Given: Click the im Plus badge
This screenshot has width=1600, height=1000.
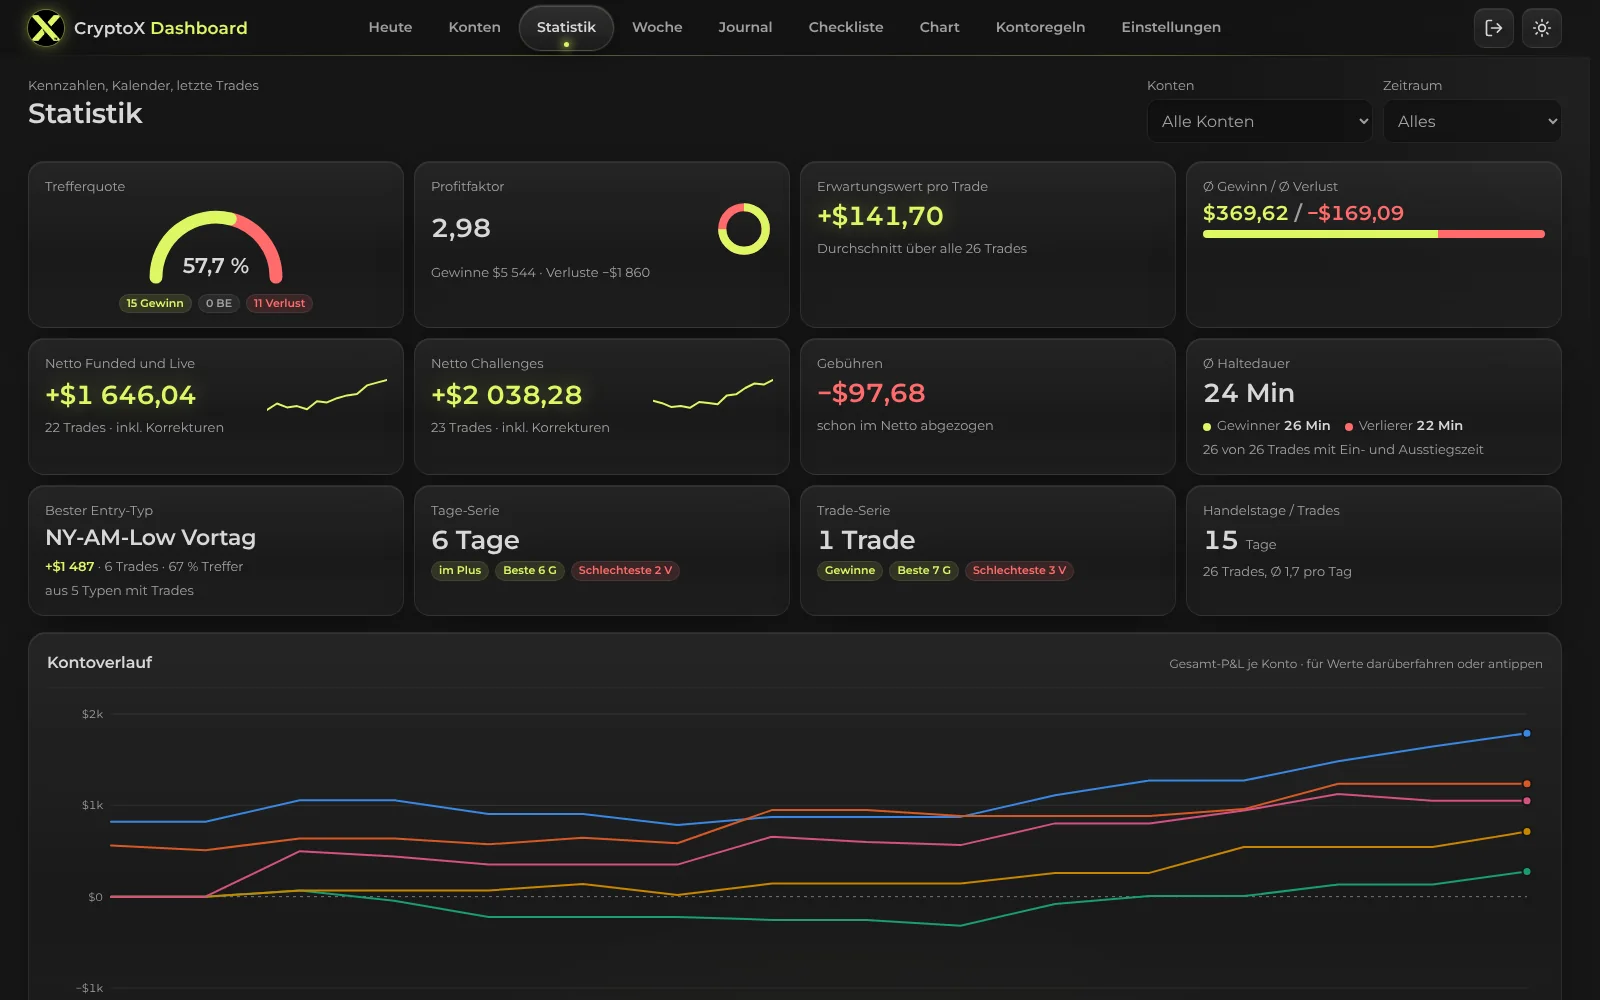Looking at the screenshot, I should point(460,570).
